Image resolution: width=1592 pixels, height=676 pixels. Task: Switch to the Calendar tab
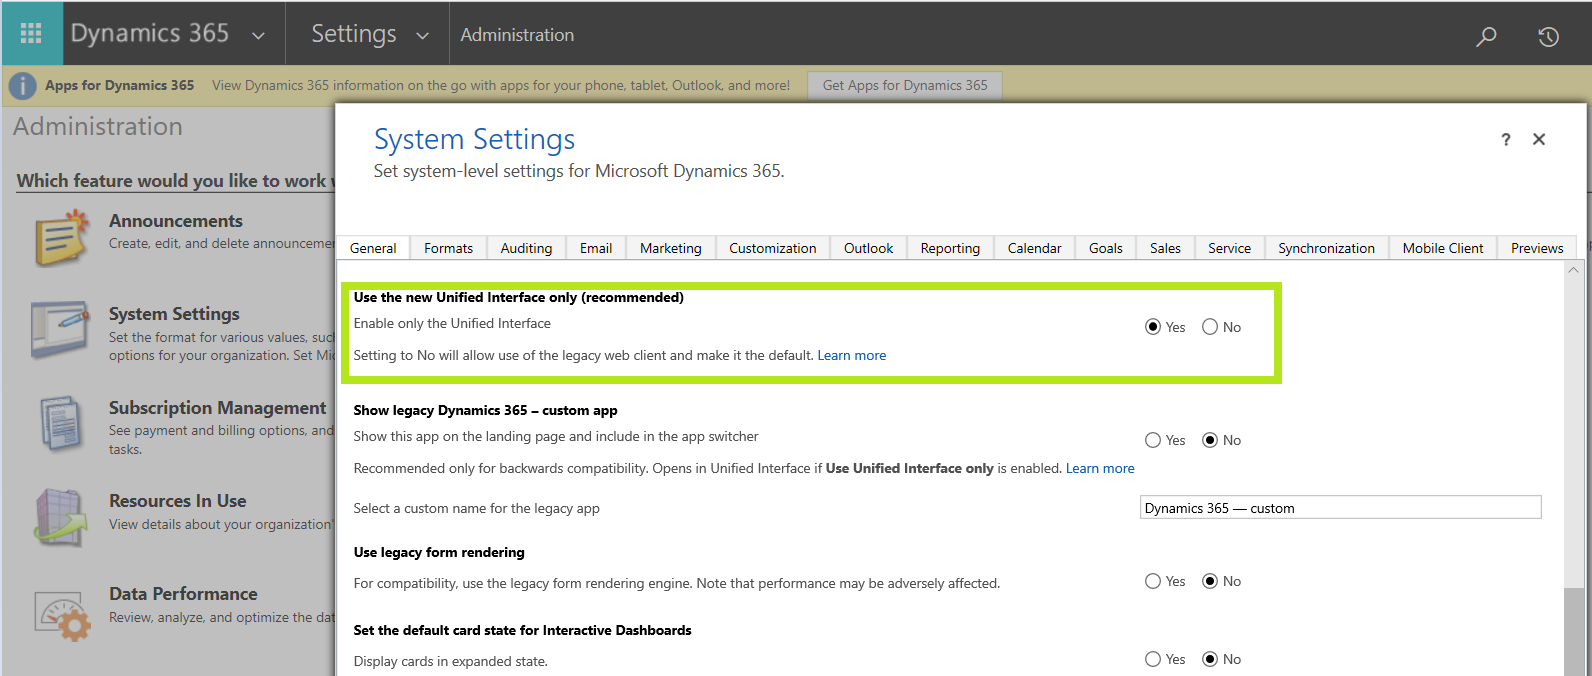click(x=1035, y=248)
